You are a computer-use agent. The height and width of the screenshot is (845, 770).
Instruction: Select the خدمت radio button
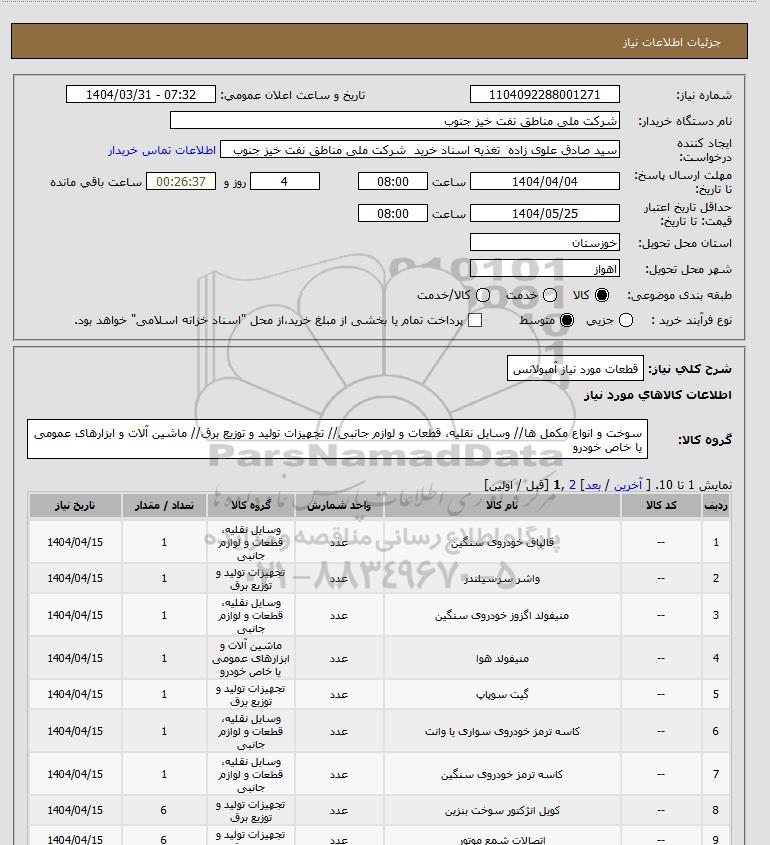click(550, 295)
